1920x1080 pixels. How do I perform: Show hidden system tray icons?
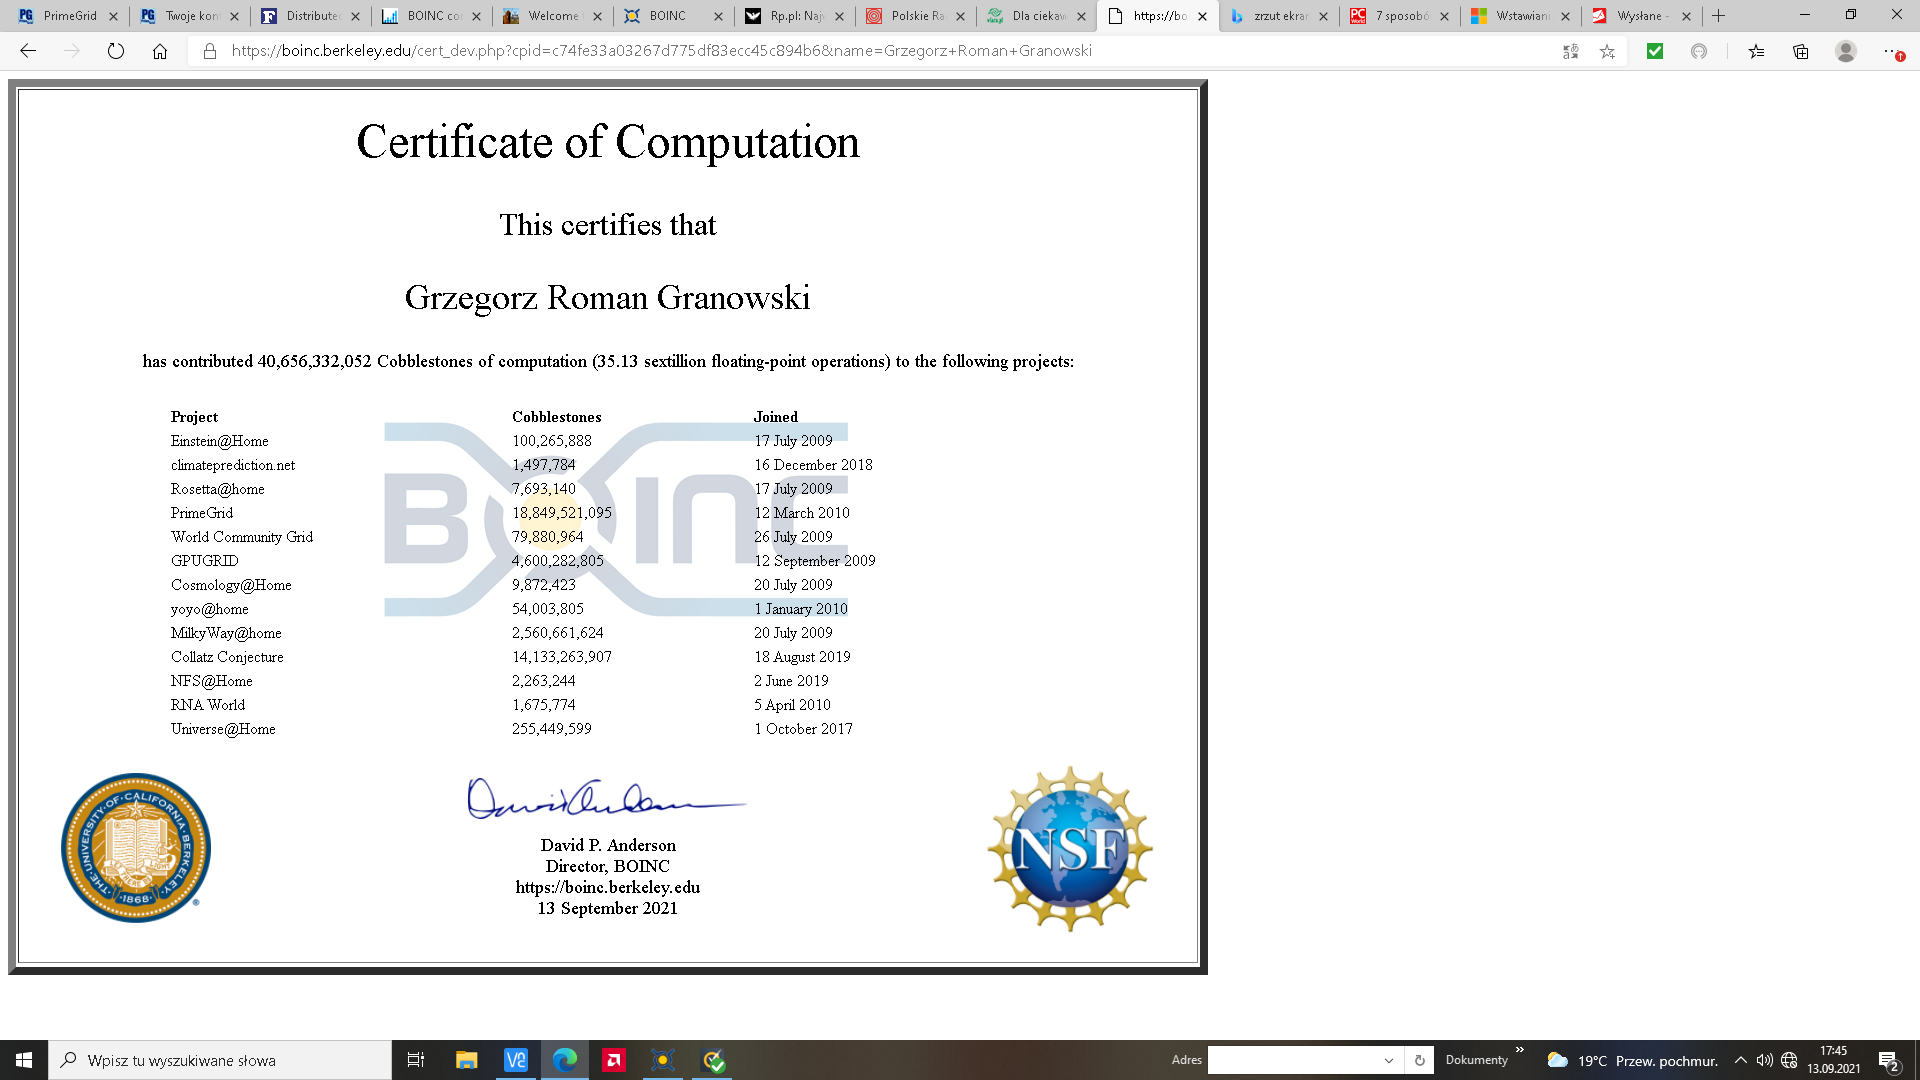pyautogui.click(x=1741, y=1060)
